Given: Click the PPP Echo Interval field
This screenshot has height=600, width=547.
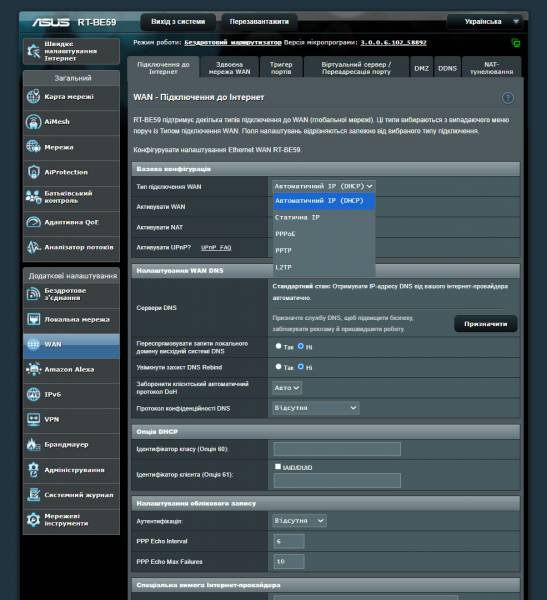Looking at the screenshot, I should point(289,541).
